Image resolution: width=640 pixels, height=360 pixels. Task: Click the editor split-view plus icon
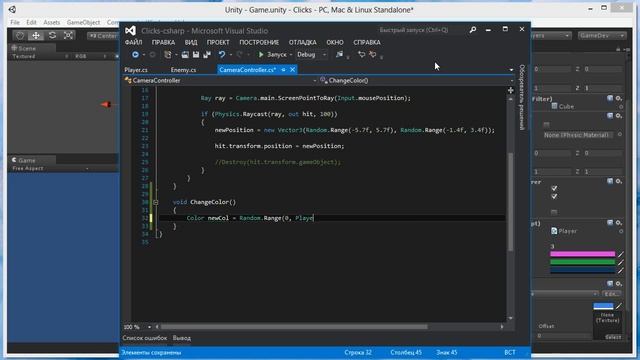511,90
